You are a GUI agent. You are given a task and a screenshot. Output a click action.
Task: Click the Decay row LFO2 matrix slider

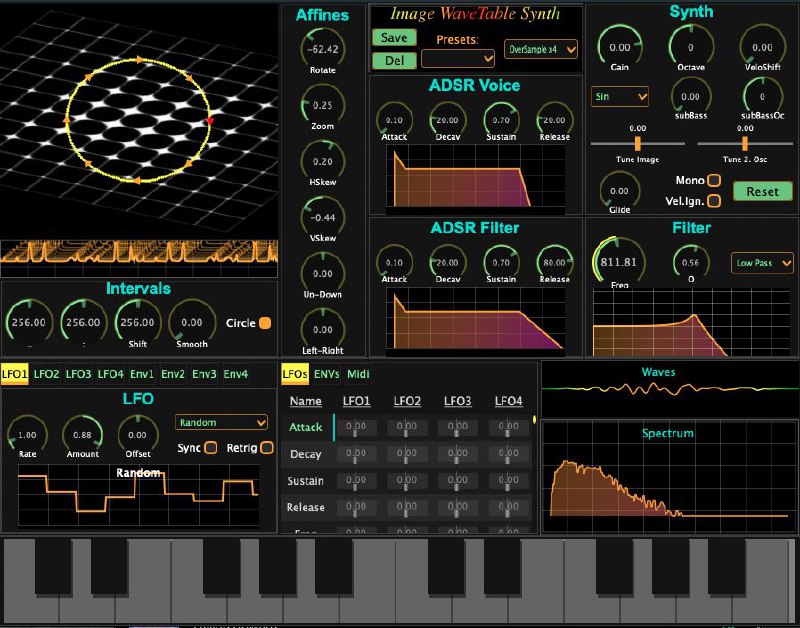point(407,454)
